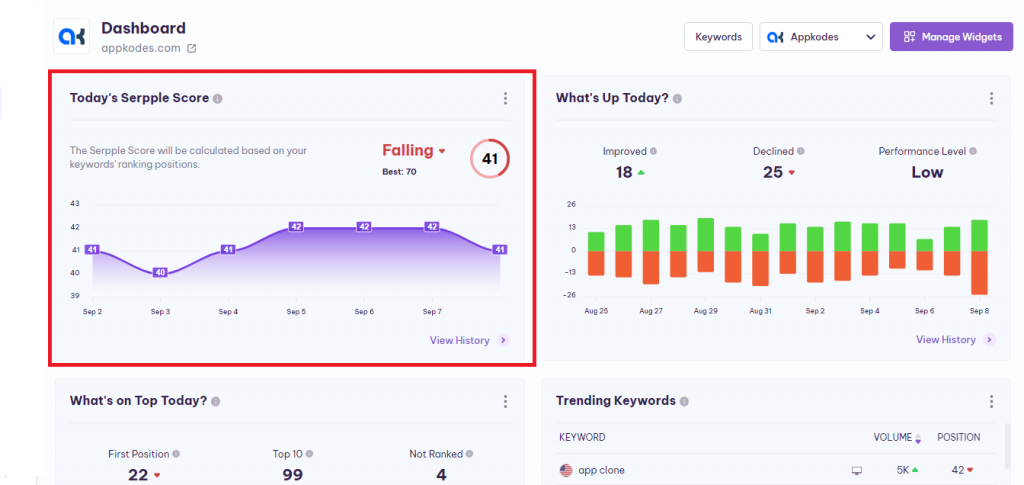The width and height of the screenshot is (1024, 485).
Task: Click info icon beside Trending Keywords title
Action: 684,402
